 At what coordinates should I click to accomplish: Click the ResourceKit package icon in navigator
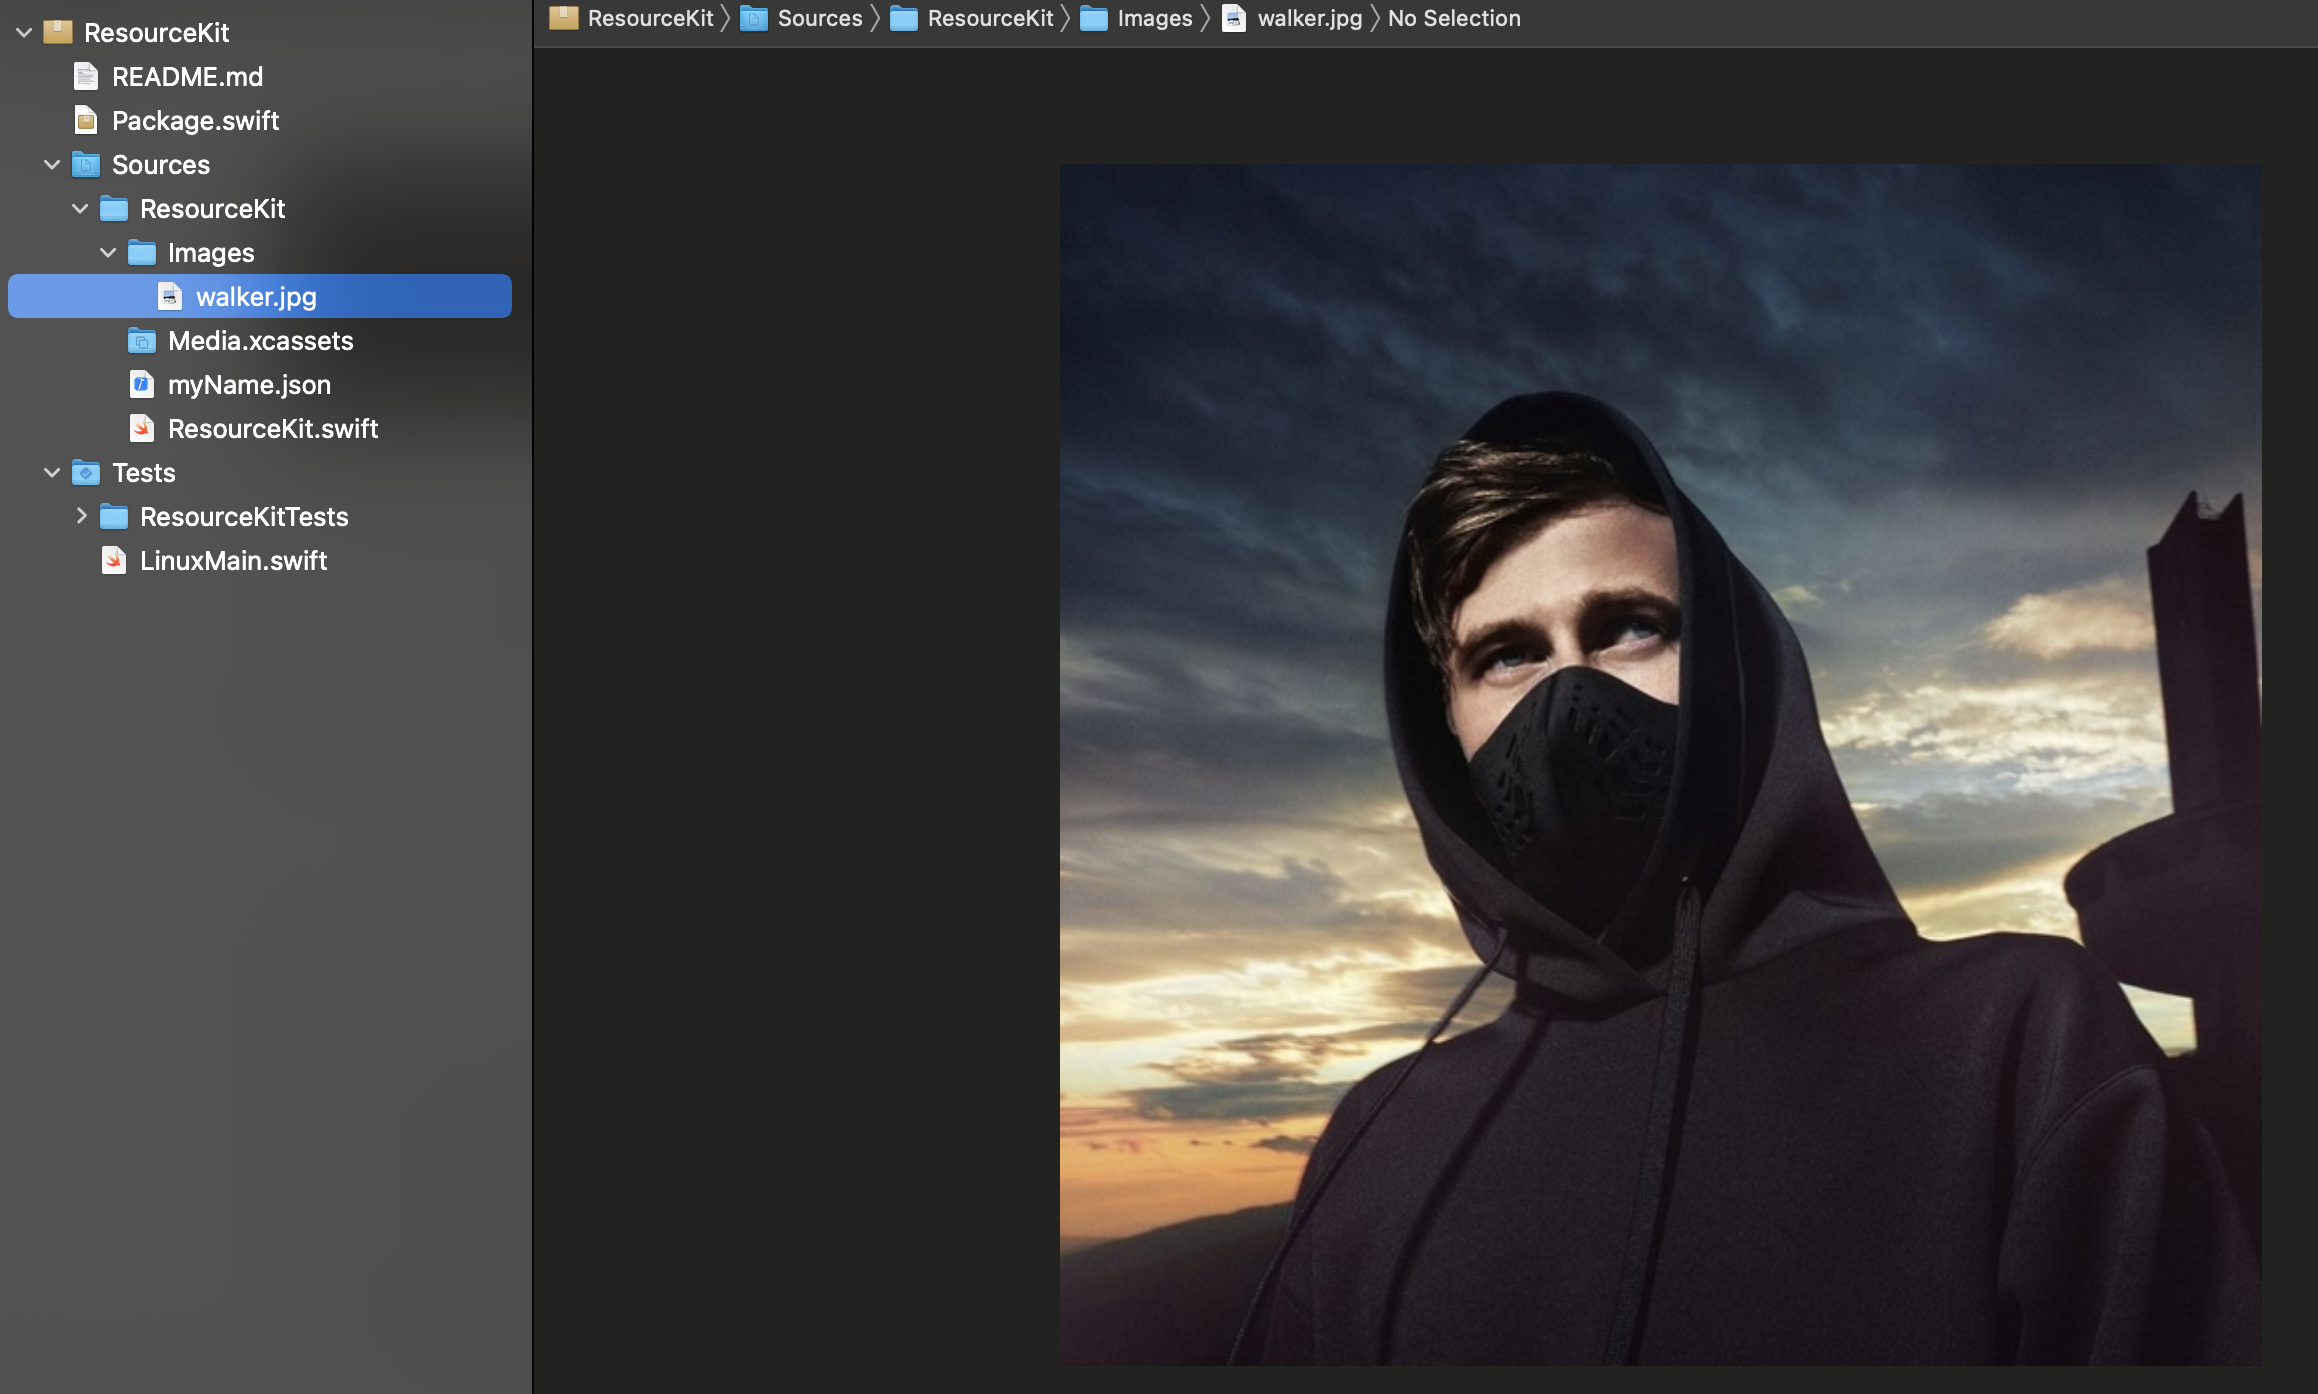click(x=58, y=33)
